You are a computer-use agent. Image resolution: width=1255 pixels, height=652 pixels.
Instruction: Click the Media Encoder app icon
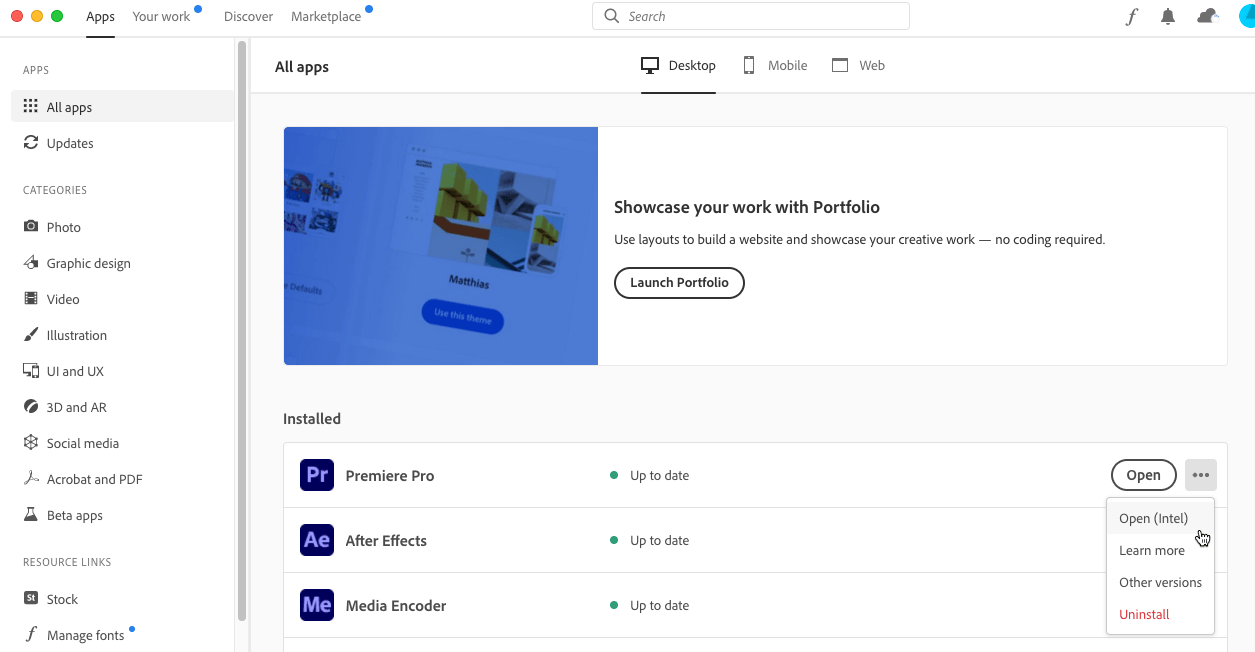(317, 605)
